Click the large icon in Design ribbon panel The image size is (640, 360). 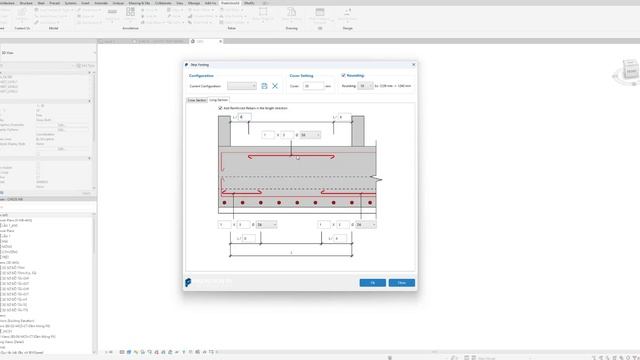[x=347, y=13]
